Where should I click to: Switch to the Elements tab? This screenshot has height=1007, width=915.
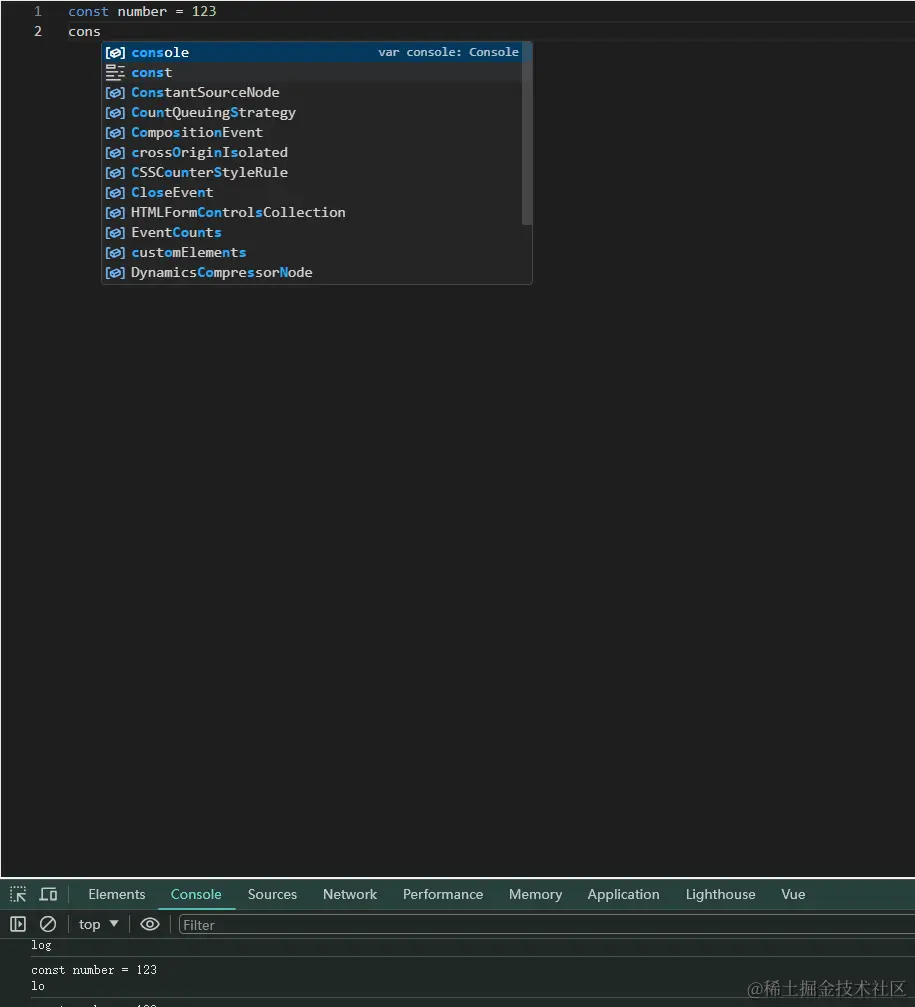point(117,894)
